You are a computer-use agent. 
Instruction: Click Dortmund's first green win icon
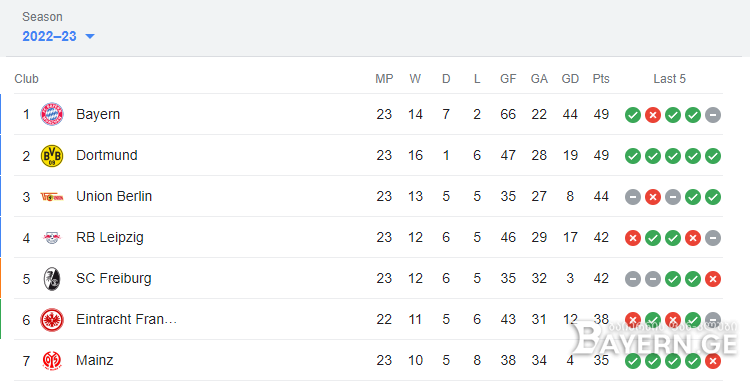coord(632,156)
